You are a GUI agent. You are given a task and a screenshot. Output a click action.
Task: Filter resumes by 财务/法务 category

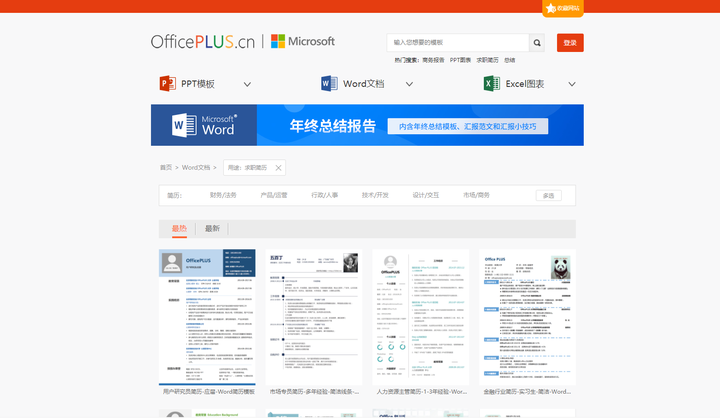click(223, 196)
